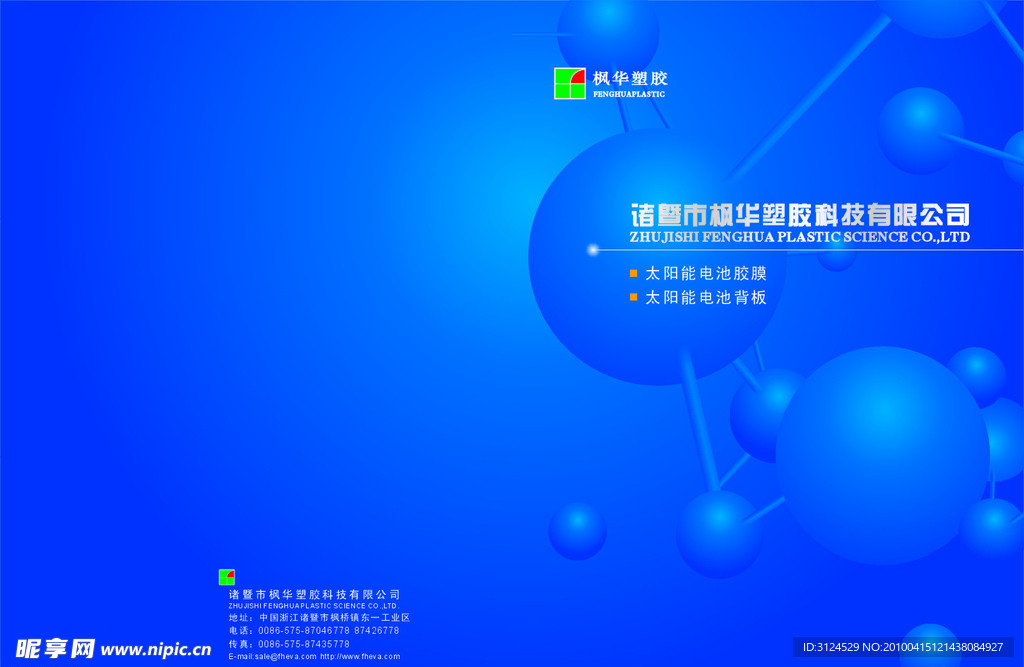This screenshot has height=667, width=1024.
Task: Select the 太阳能电池胶膜 product line
Action: (x=706, y=272)
